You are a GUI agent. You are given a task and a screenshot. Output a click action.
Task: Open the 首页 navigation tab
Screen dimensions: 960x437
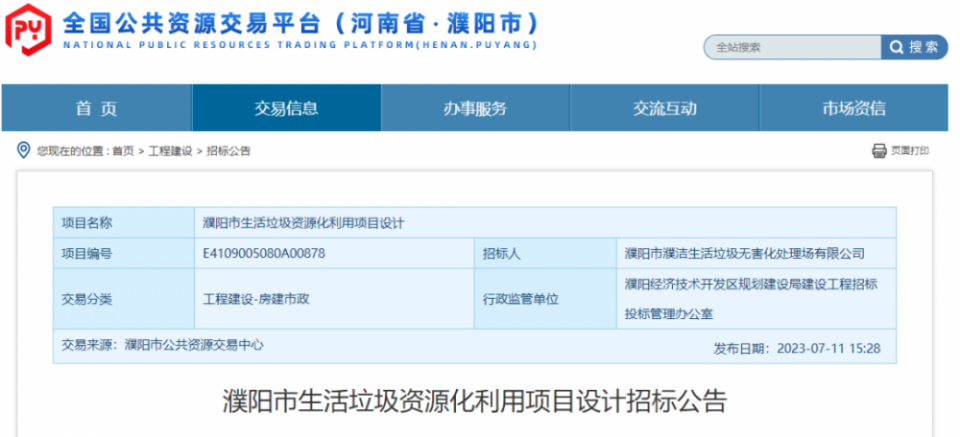(x=96, y=109)
